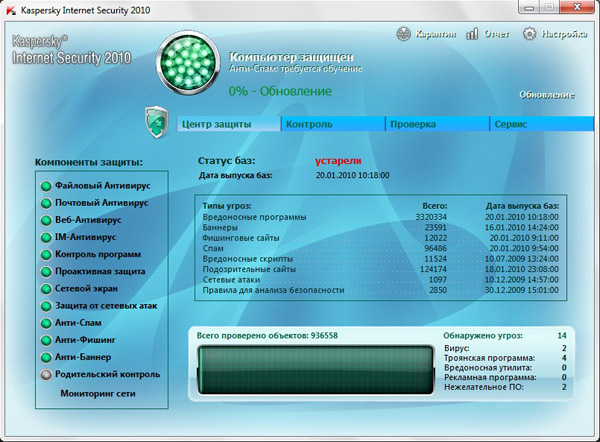Click the IM-Антивирус status indicator
600x442 pixels.
46,238
